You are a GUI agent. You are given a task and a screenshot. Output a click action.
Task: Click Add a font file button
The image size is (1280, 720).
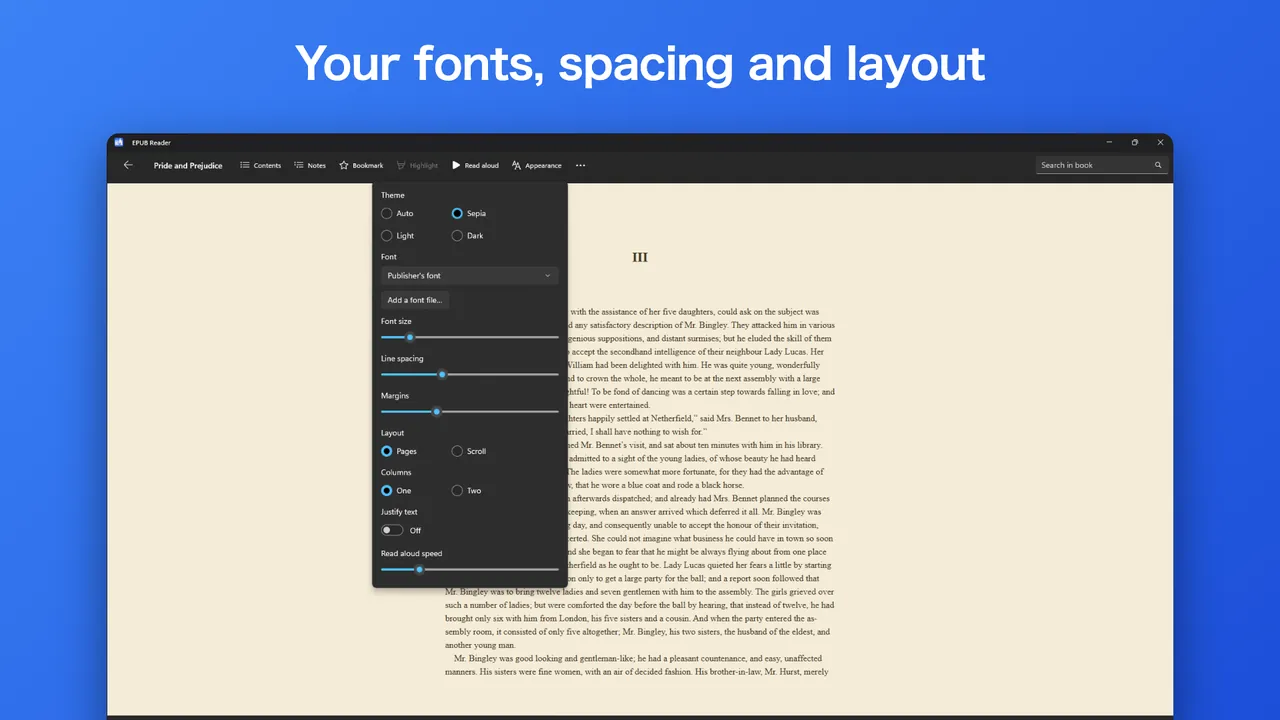click(x=414, y=300)
